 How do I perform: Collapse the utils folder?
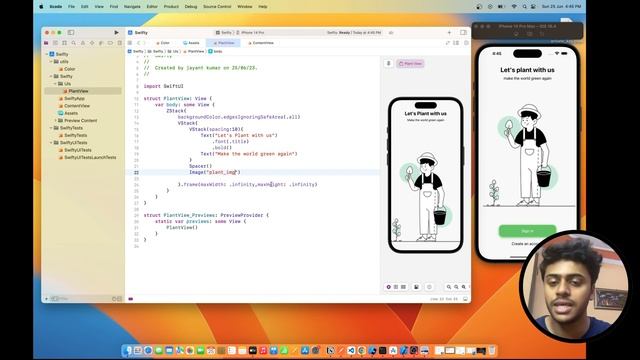pyautogui.click(x=51, y=61)
